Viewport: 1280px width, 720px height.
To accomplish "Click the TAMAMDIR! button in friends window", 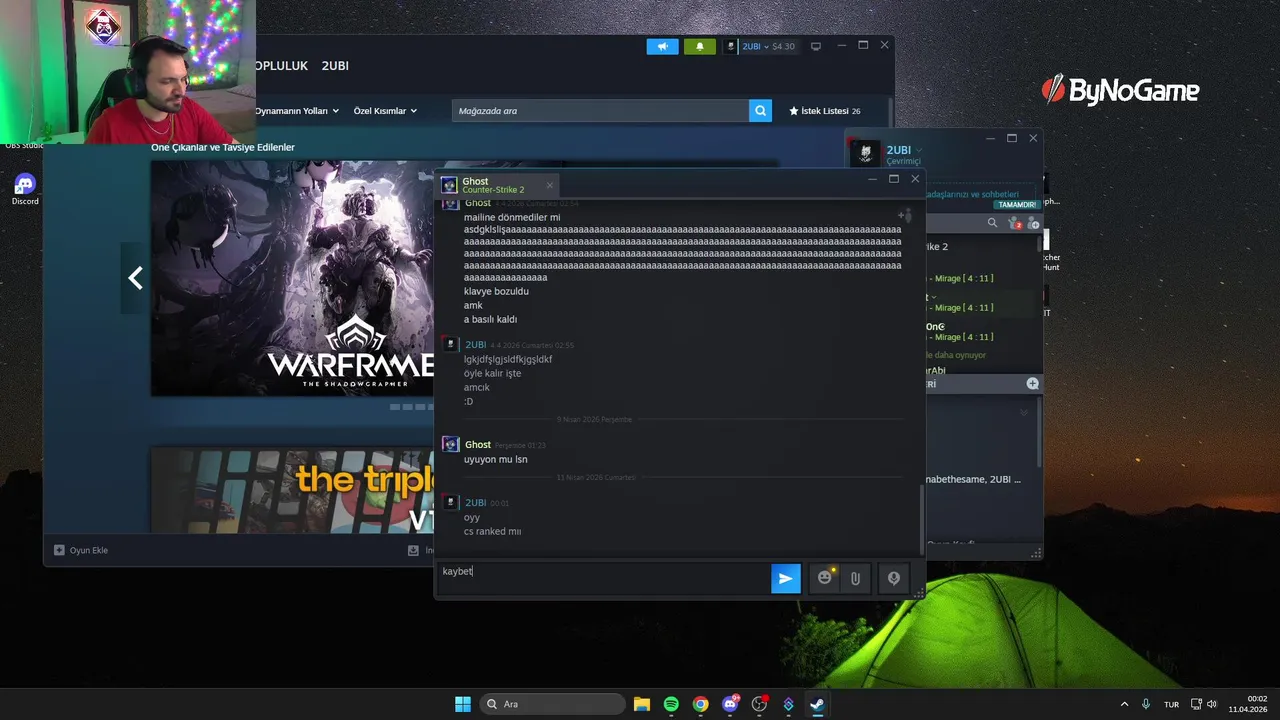I will pyautogui.click(x=1015, y=204).
